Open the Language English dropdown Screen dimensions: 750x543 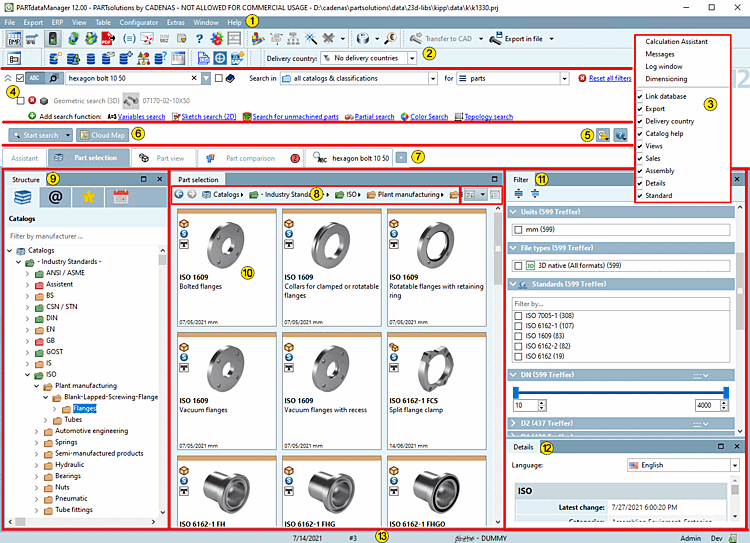coord(734,465)
